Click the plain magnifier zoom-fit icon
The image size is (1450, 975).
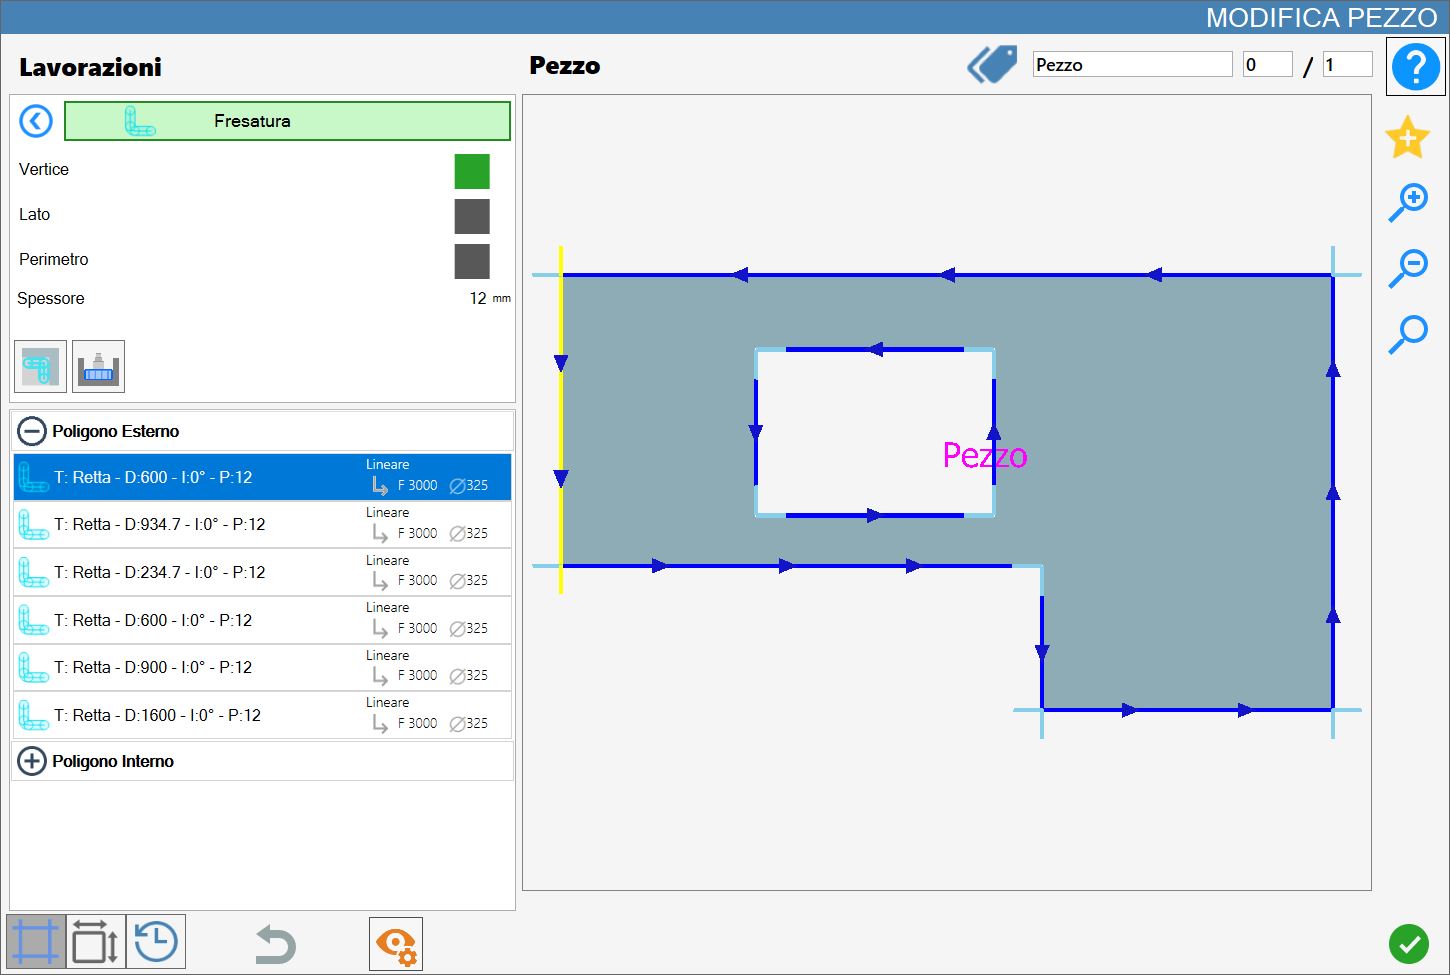pyautogui.click(x=1408, y=334)
